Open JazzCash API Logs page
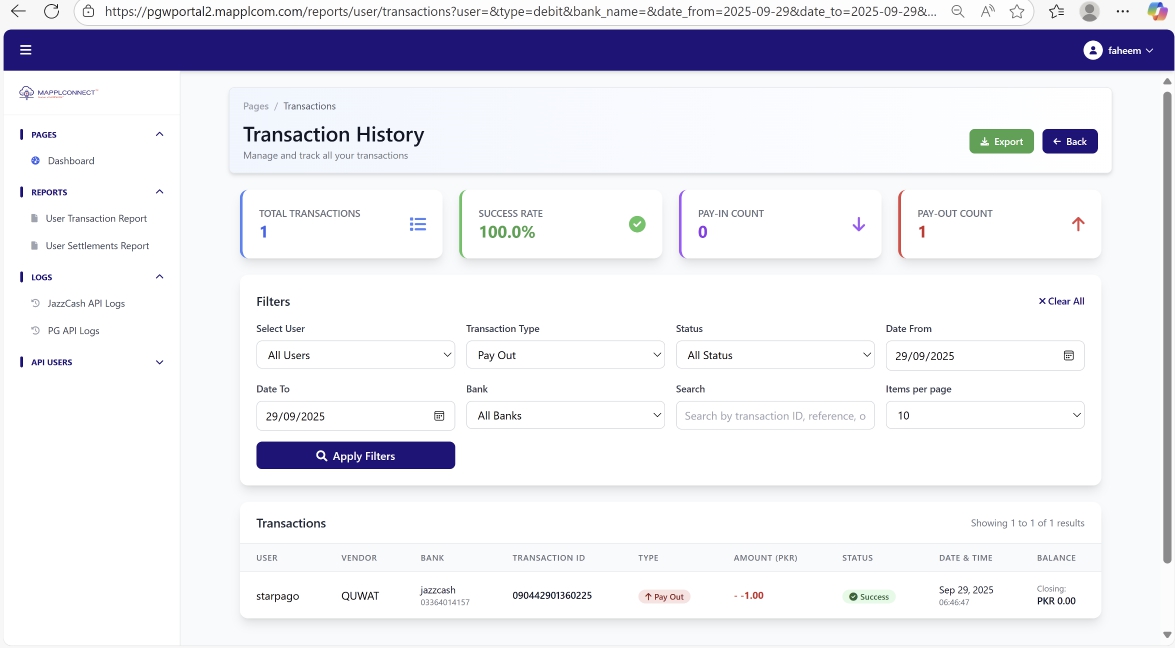The width and height of the screenshot is (1175, 648). [x=86, y=303]
